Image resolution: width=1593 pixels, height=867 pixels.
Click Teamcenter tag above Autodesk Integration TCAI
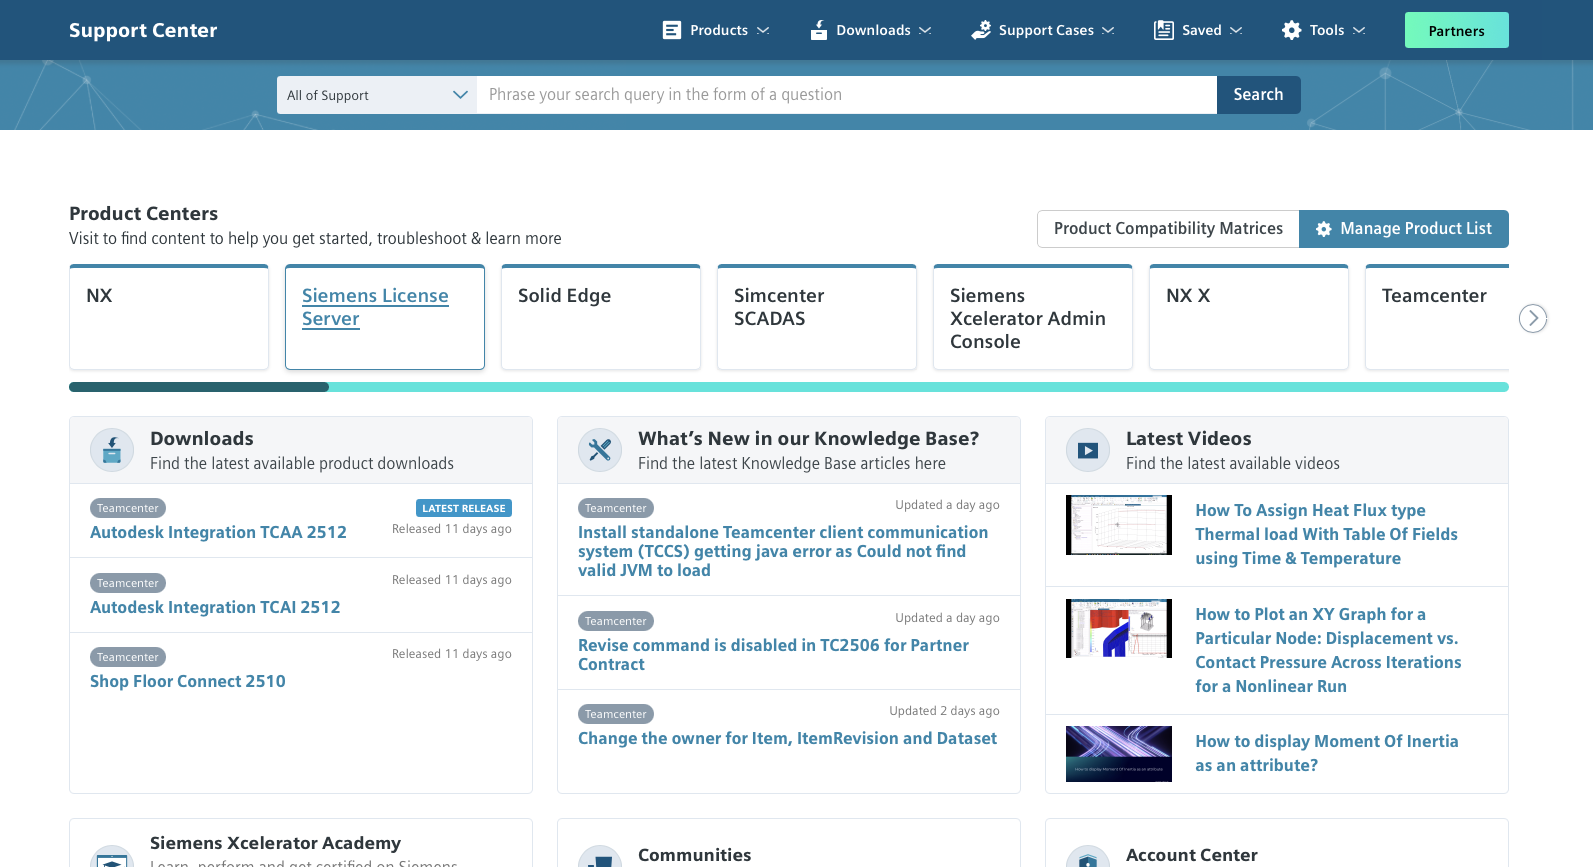click(128, 584)
